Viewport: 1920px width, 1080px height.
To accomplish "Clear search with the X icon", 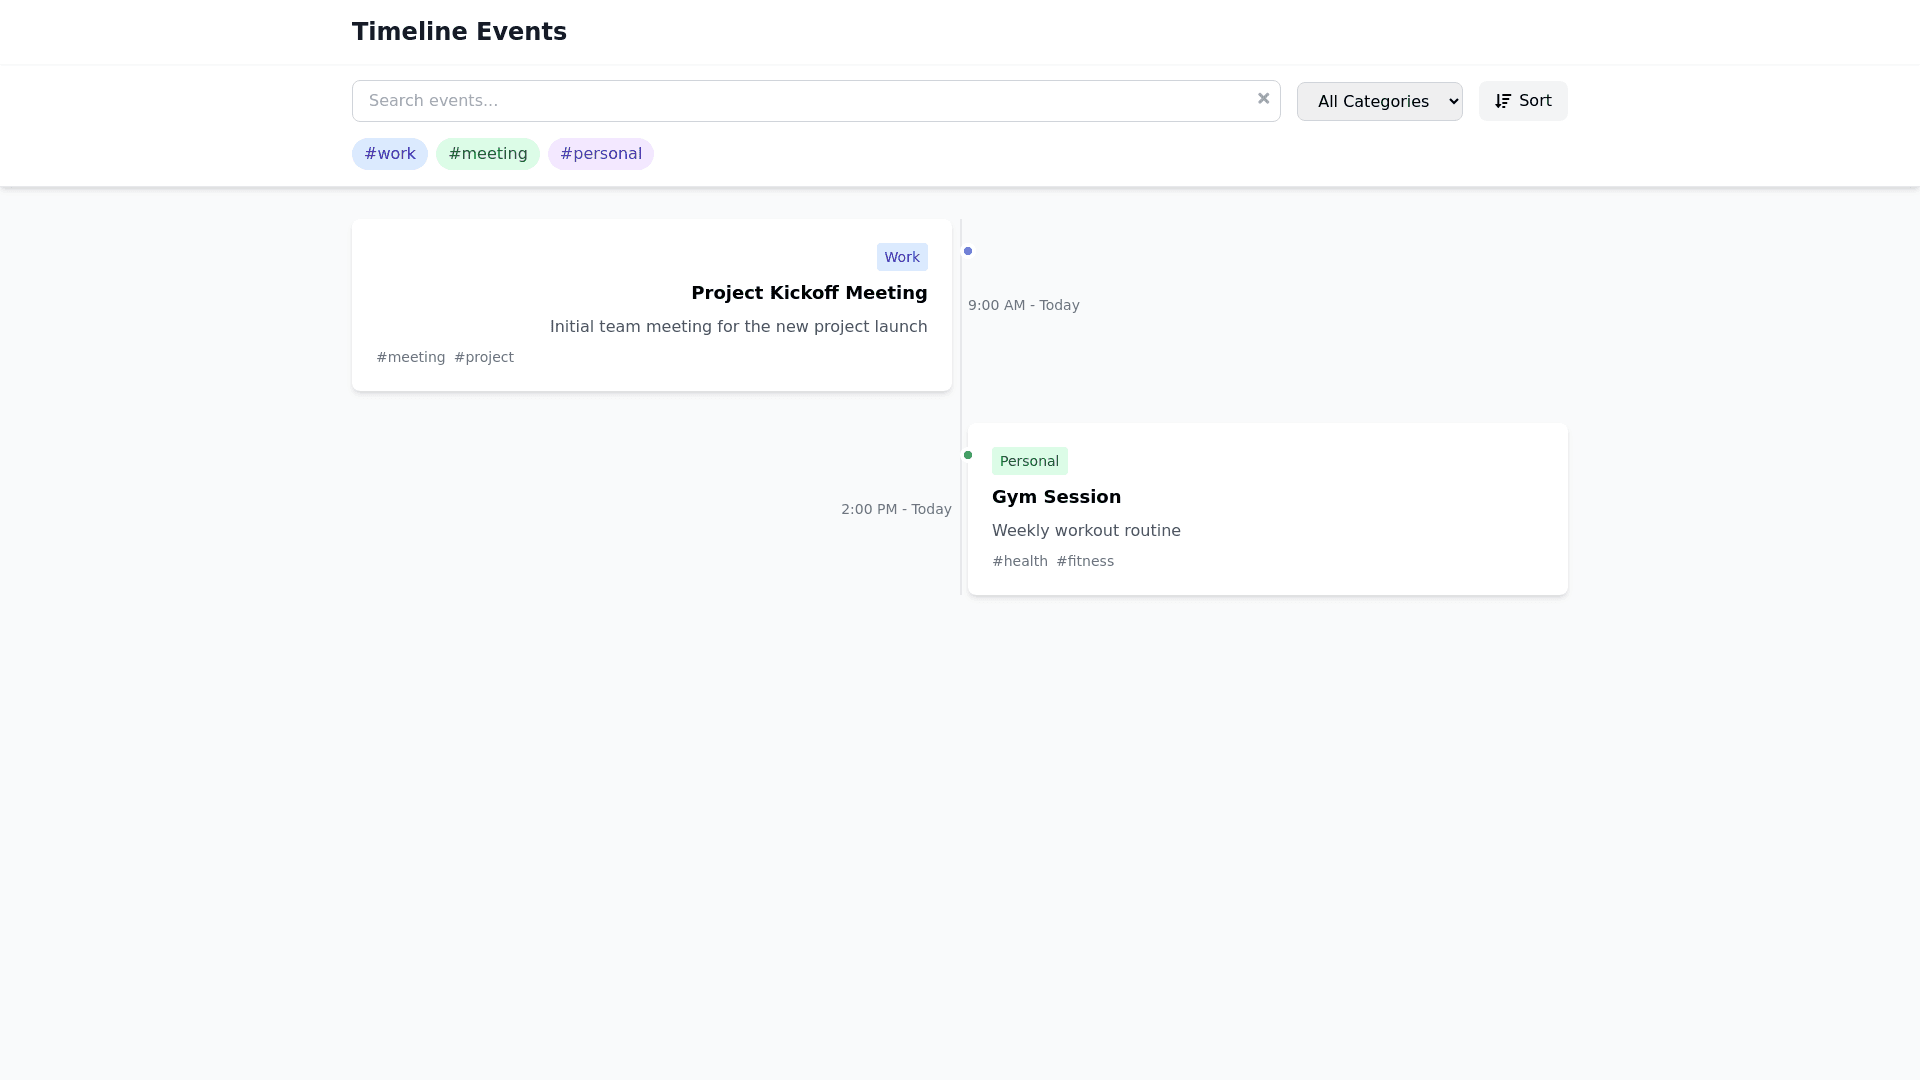I will tap(1263, 98).
